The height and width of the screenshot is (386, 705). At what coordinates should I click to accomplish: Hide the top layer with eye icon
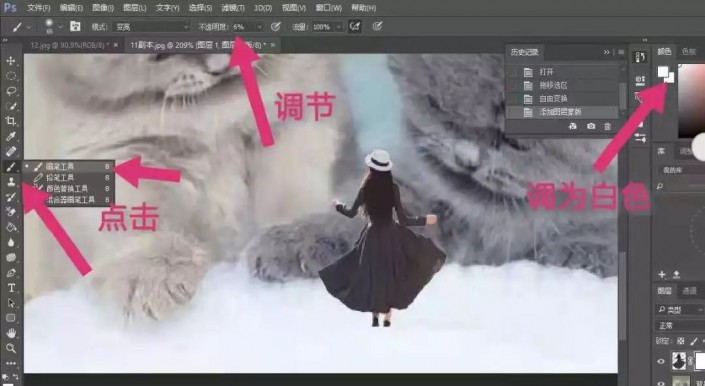pyautogui.click(x=661, y=361)
